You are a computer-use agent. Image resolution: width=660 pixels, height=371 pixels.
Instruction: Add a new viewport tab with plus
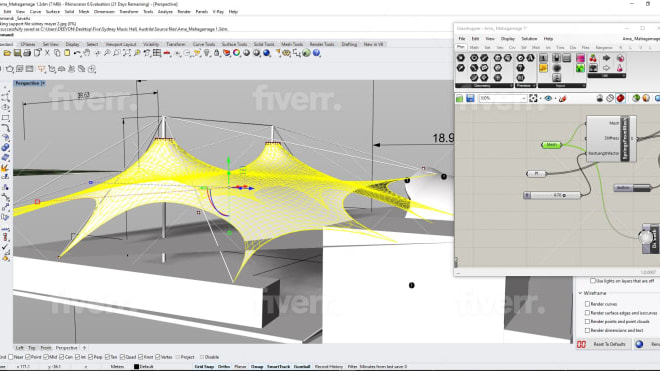click(84, 348)
